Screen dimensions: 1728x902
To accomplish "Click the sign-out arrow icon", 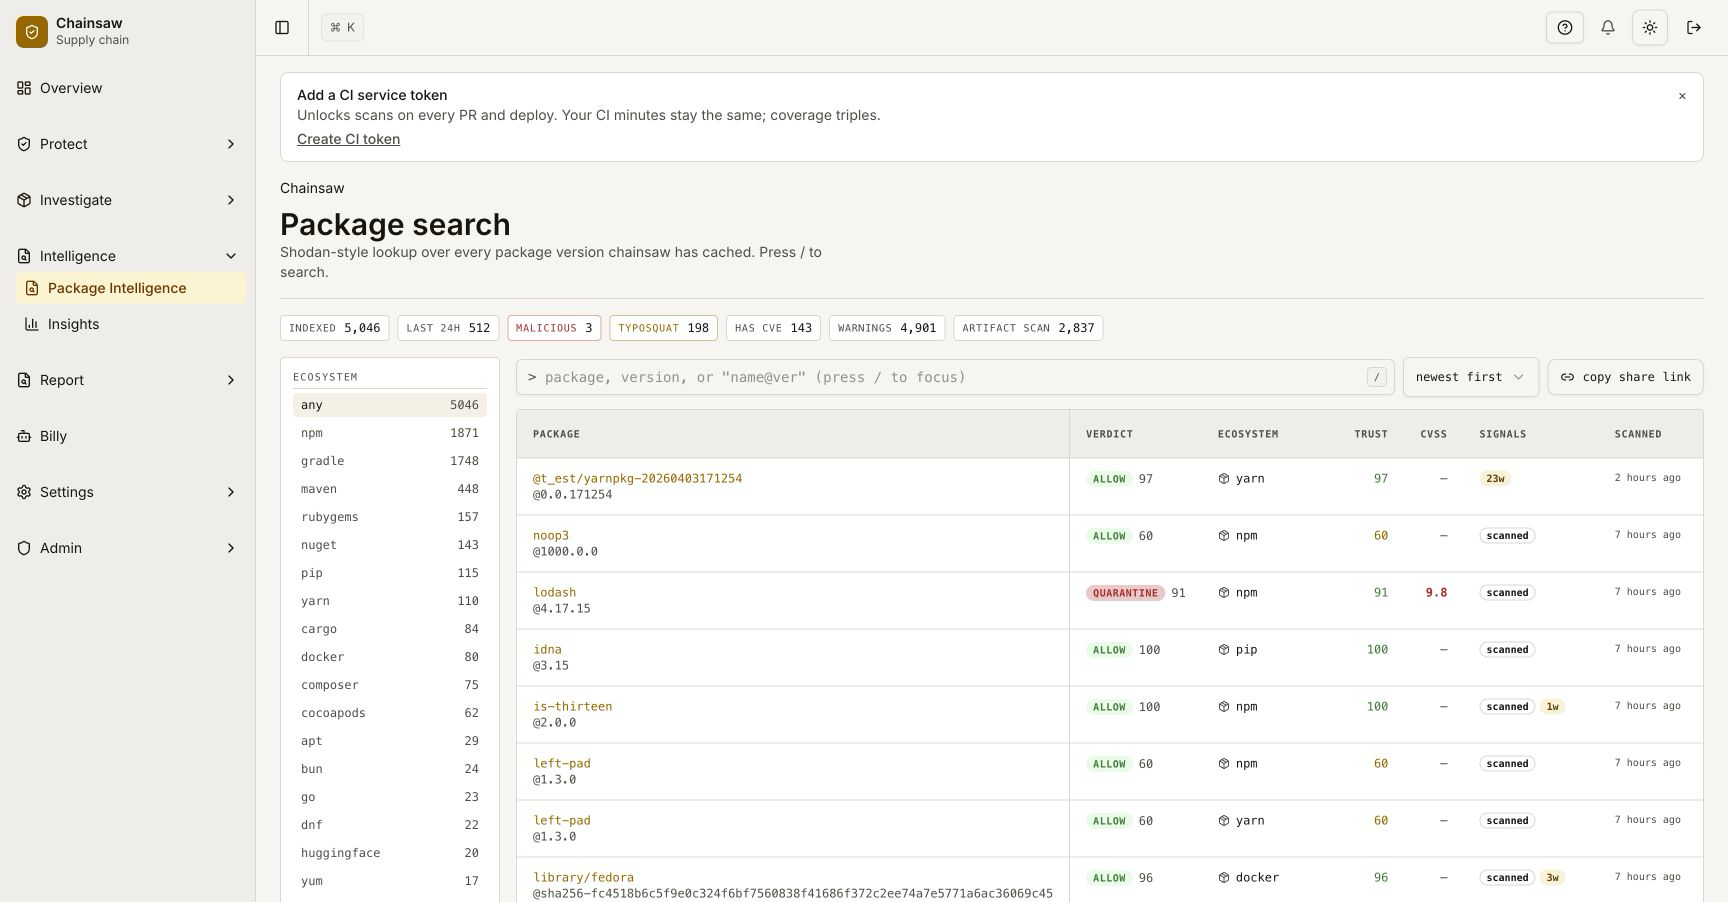I will click(x=1694, y=28).
